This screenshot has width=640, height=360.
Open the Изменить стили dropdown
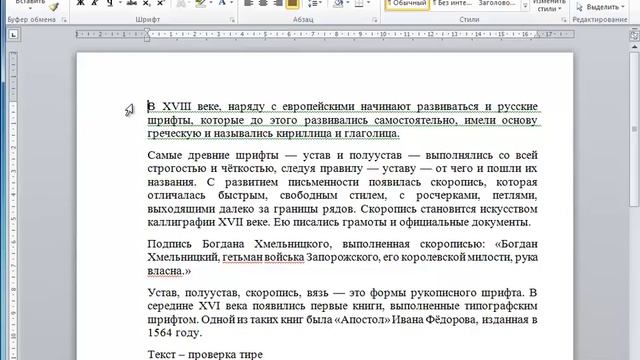(x=549, y=6)
